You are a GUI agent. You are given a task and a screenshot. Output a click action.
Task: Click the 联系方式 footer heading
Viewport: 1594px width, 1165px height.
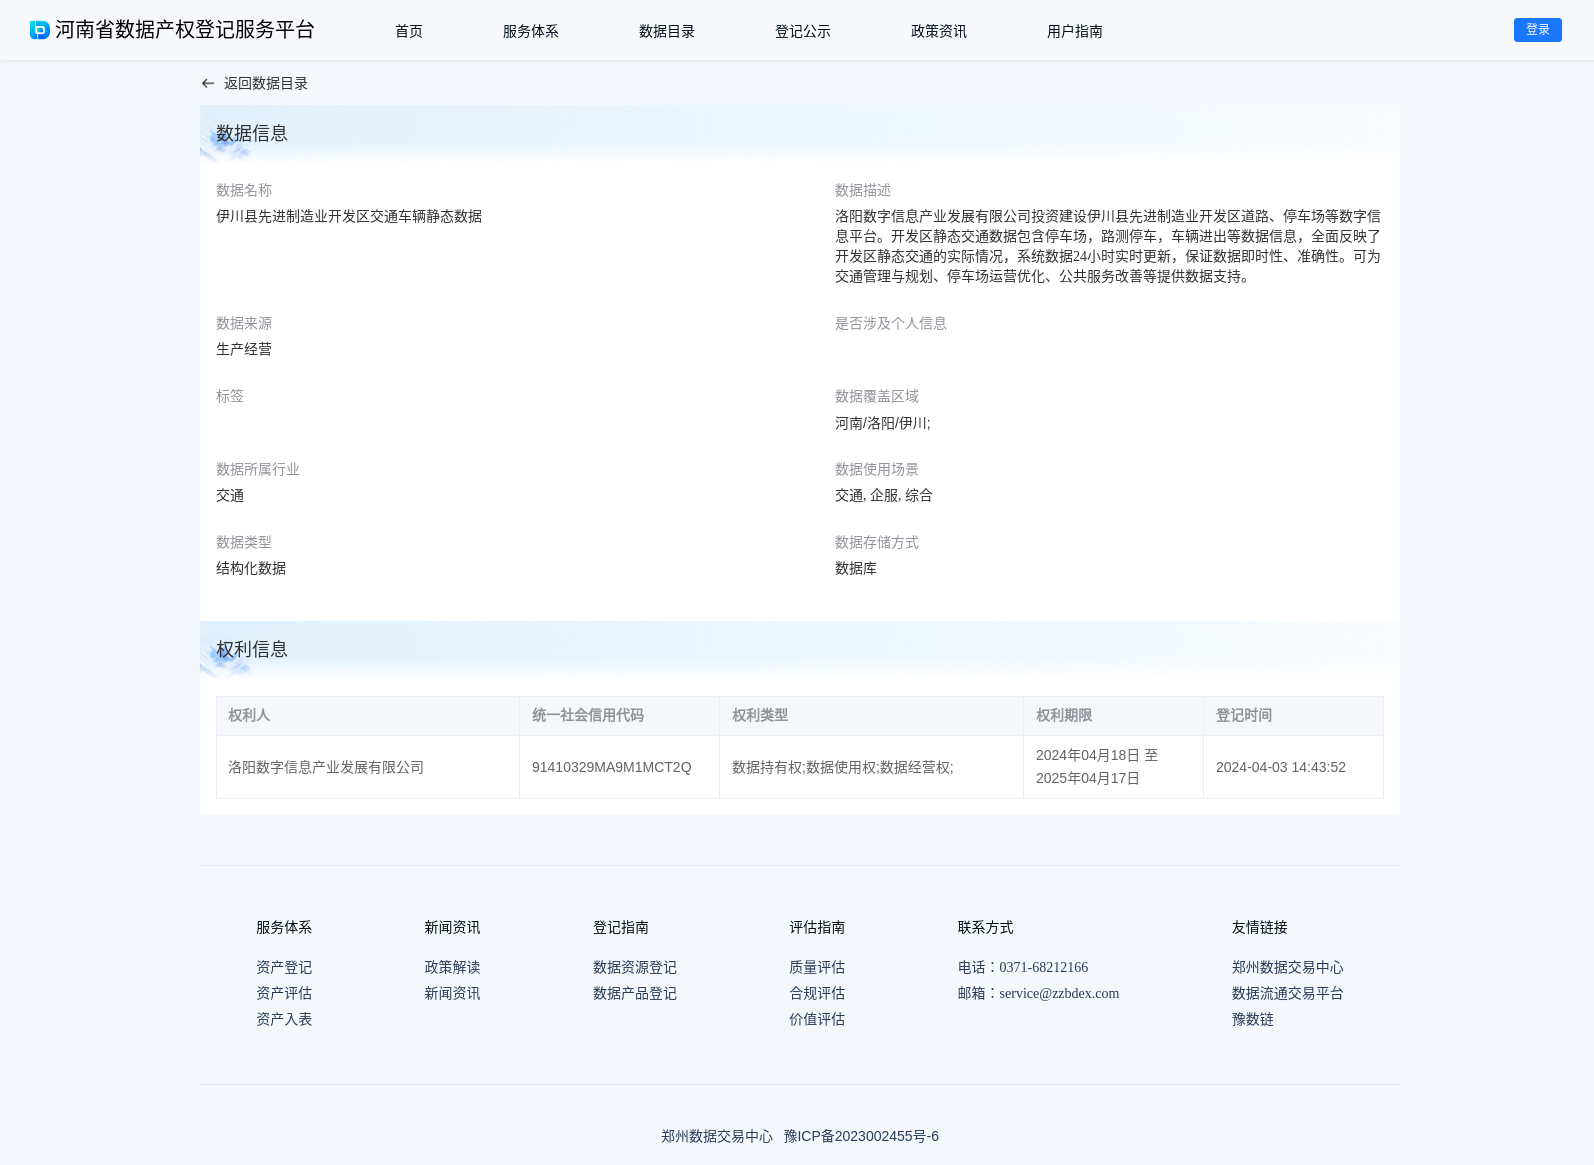point(986,927)
